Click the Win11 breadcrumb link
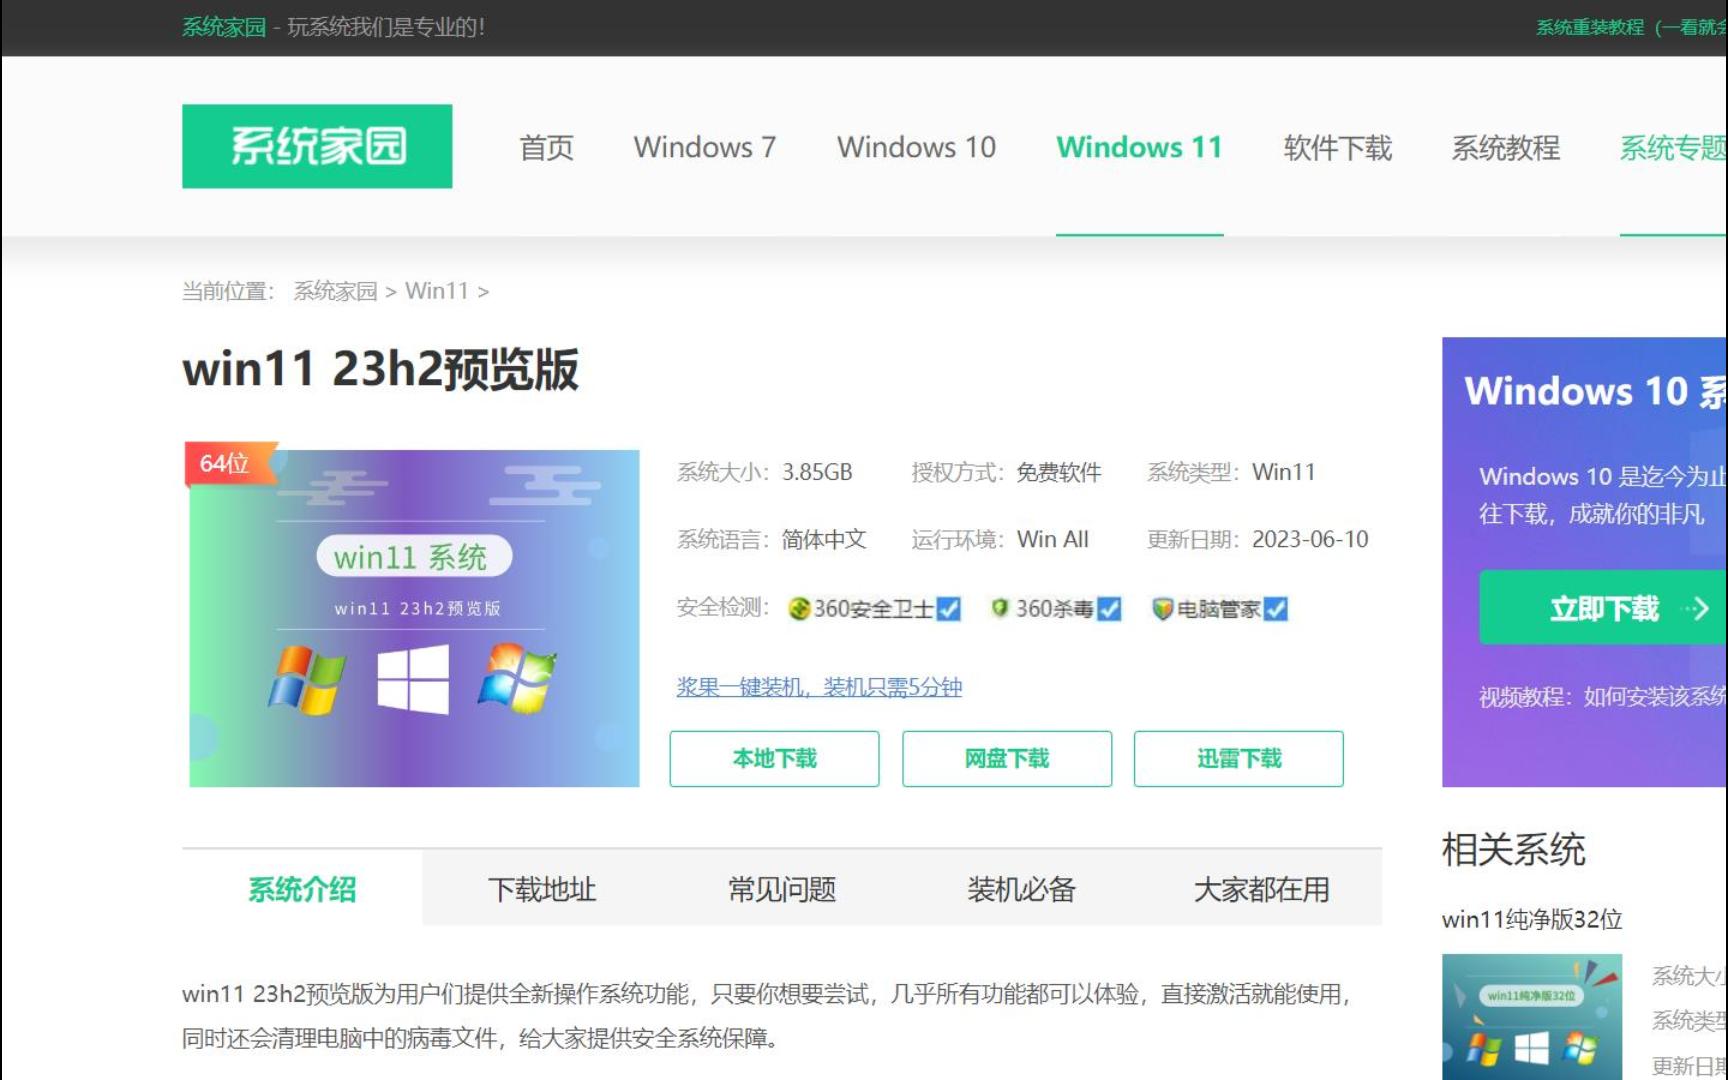 436,291
